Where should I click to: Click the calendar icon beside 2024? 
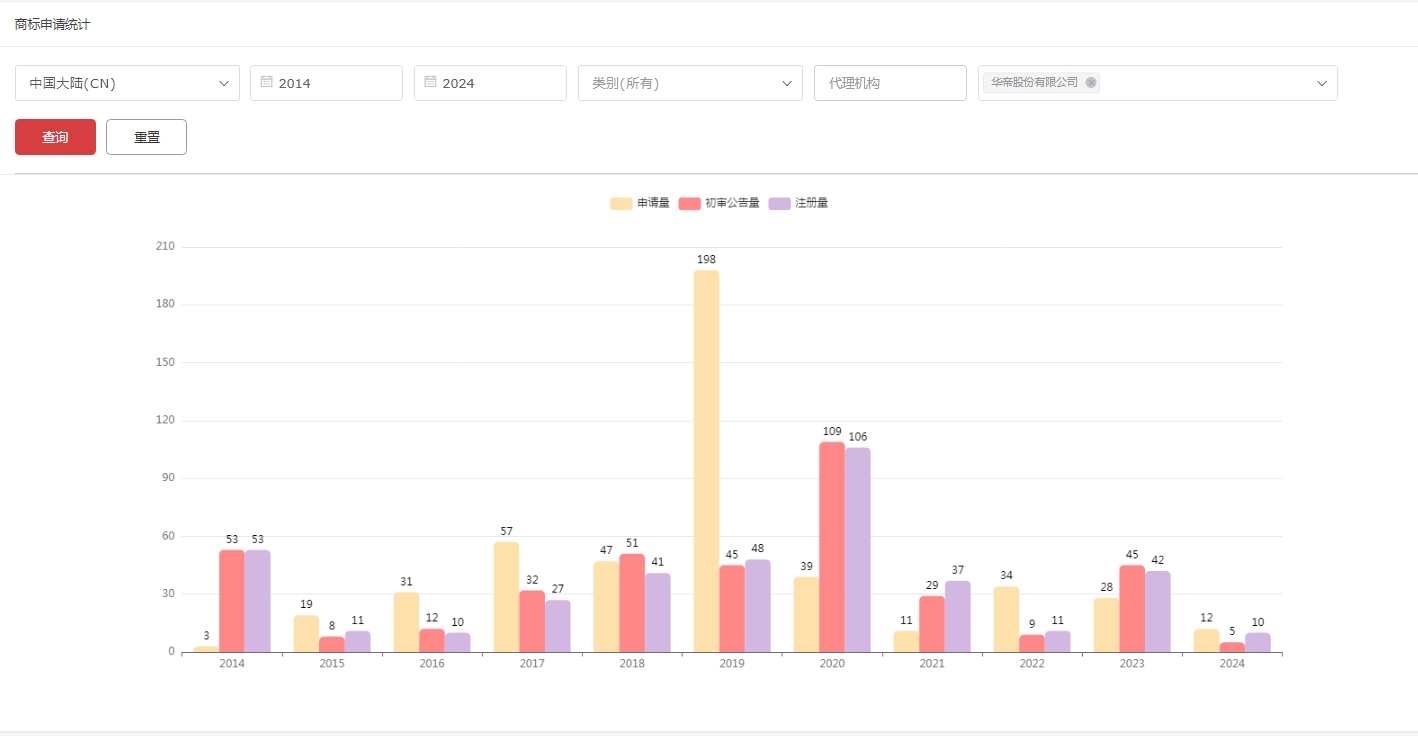tap(430, 82)
